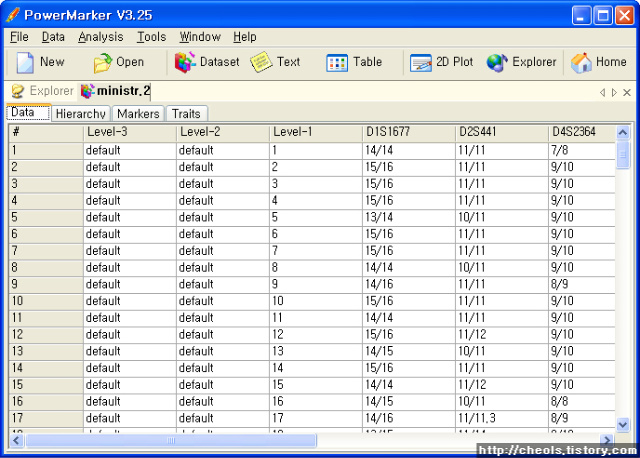Click the Table grid icon
This screenshot has height=458, width=640.
[x=337, y=63]
